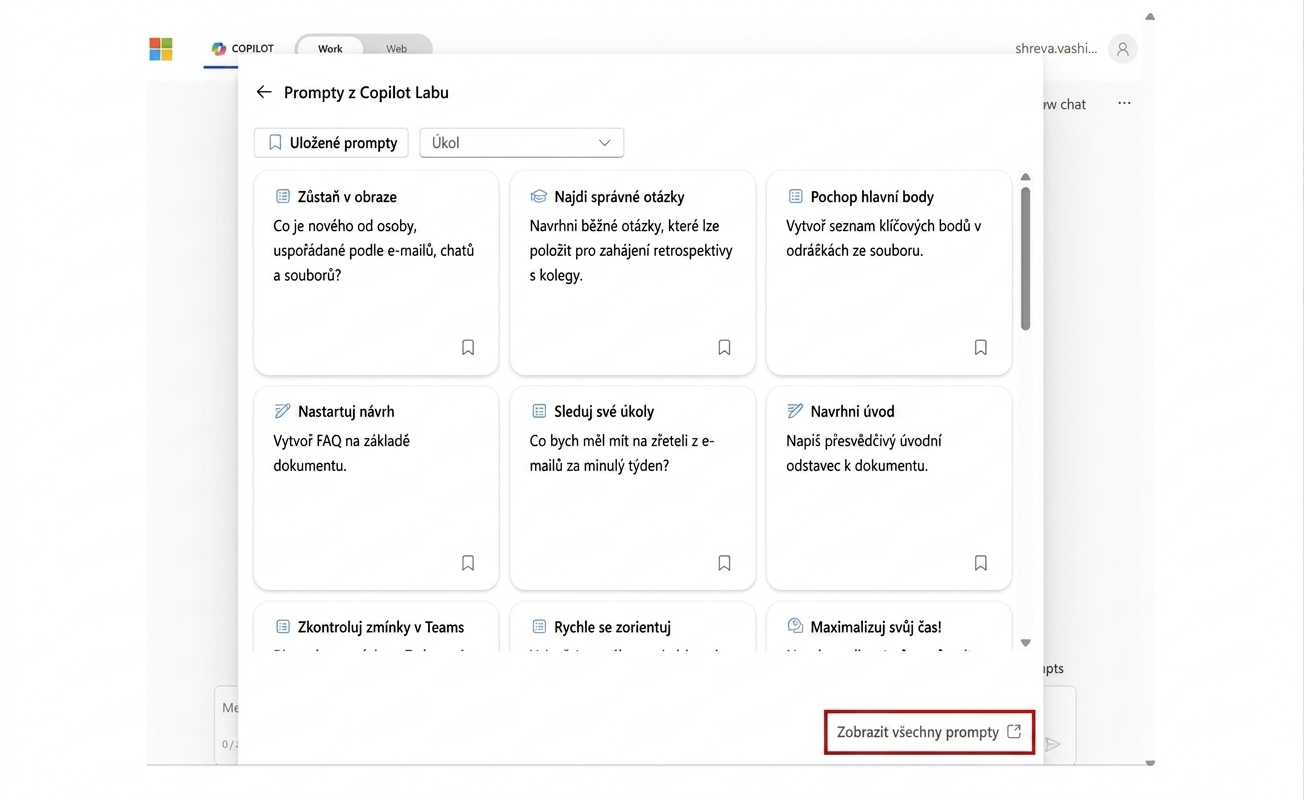The image size is (1304, 800).
Task: Click graduation cap icon on Najdi správné otázky
Action: (539, 197)
